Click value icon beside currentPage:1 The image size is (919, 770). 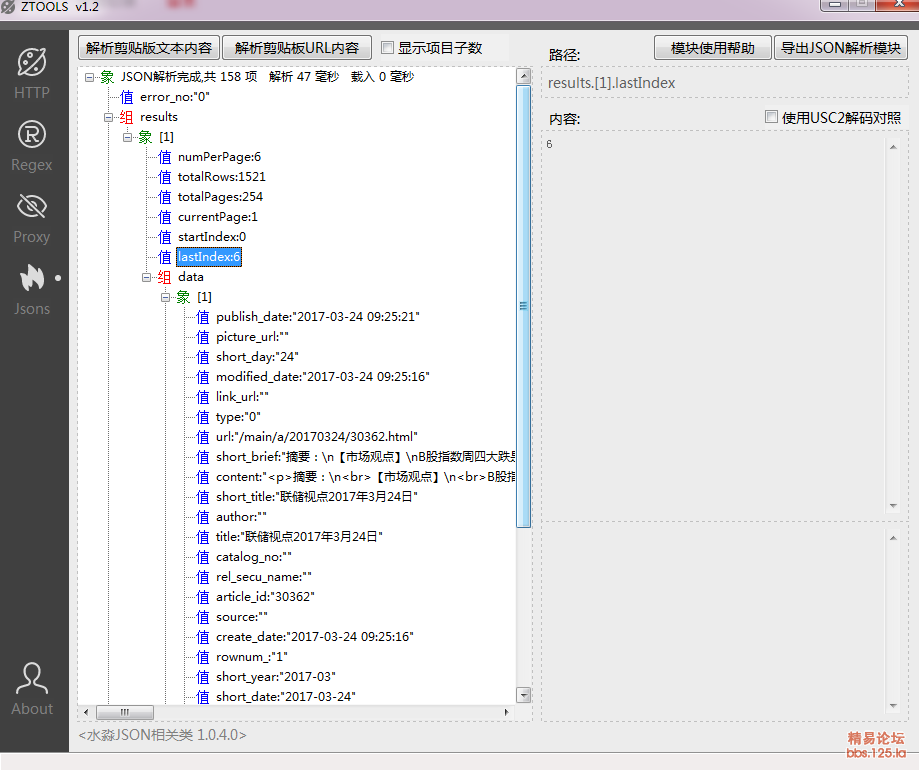165,217
